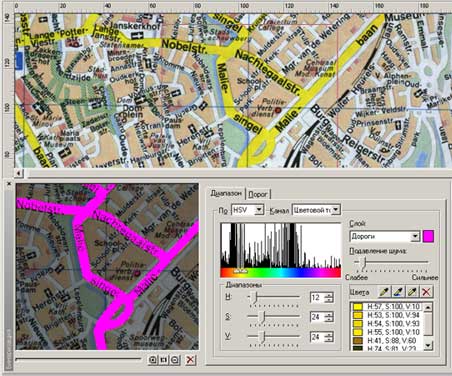452x376 pixels.
Task: Click the noise suppression slider handle
Action: (x=363, y=262)
